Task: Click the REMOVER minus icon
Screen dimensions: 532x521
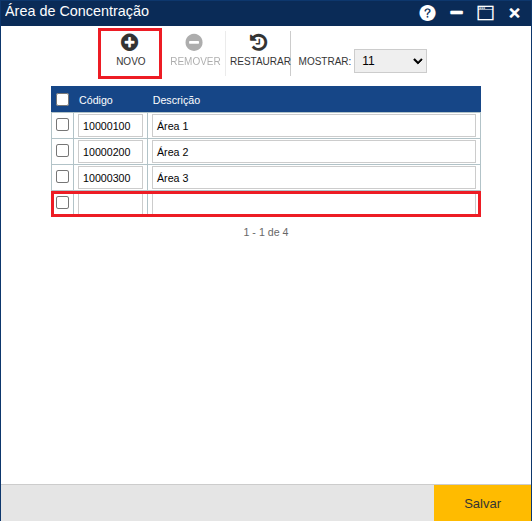Action: tap(194, 42)
